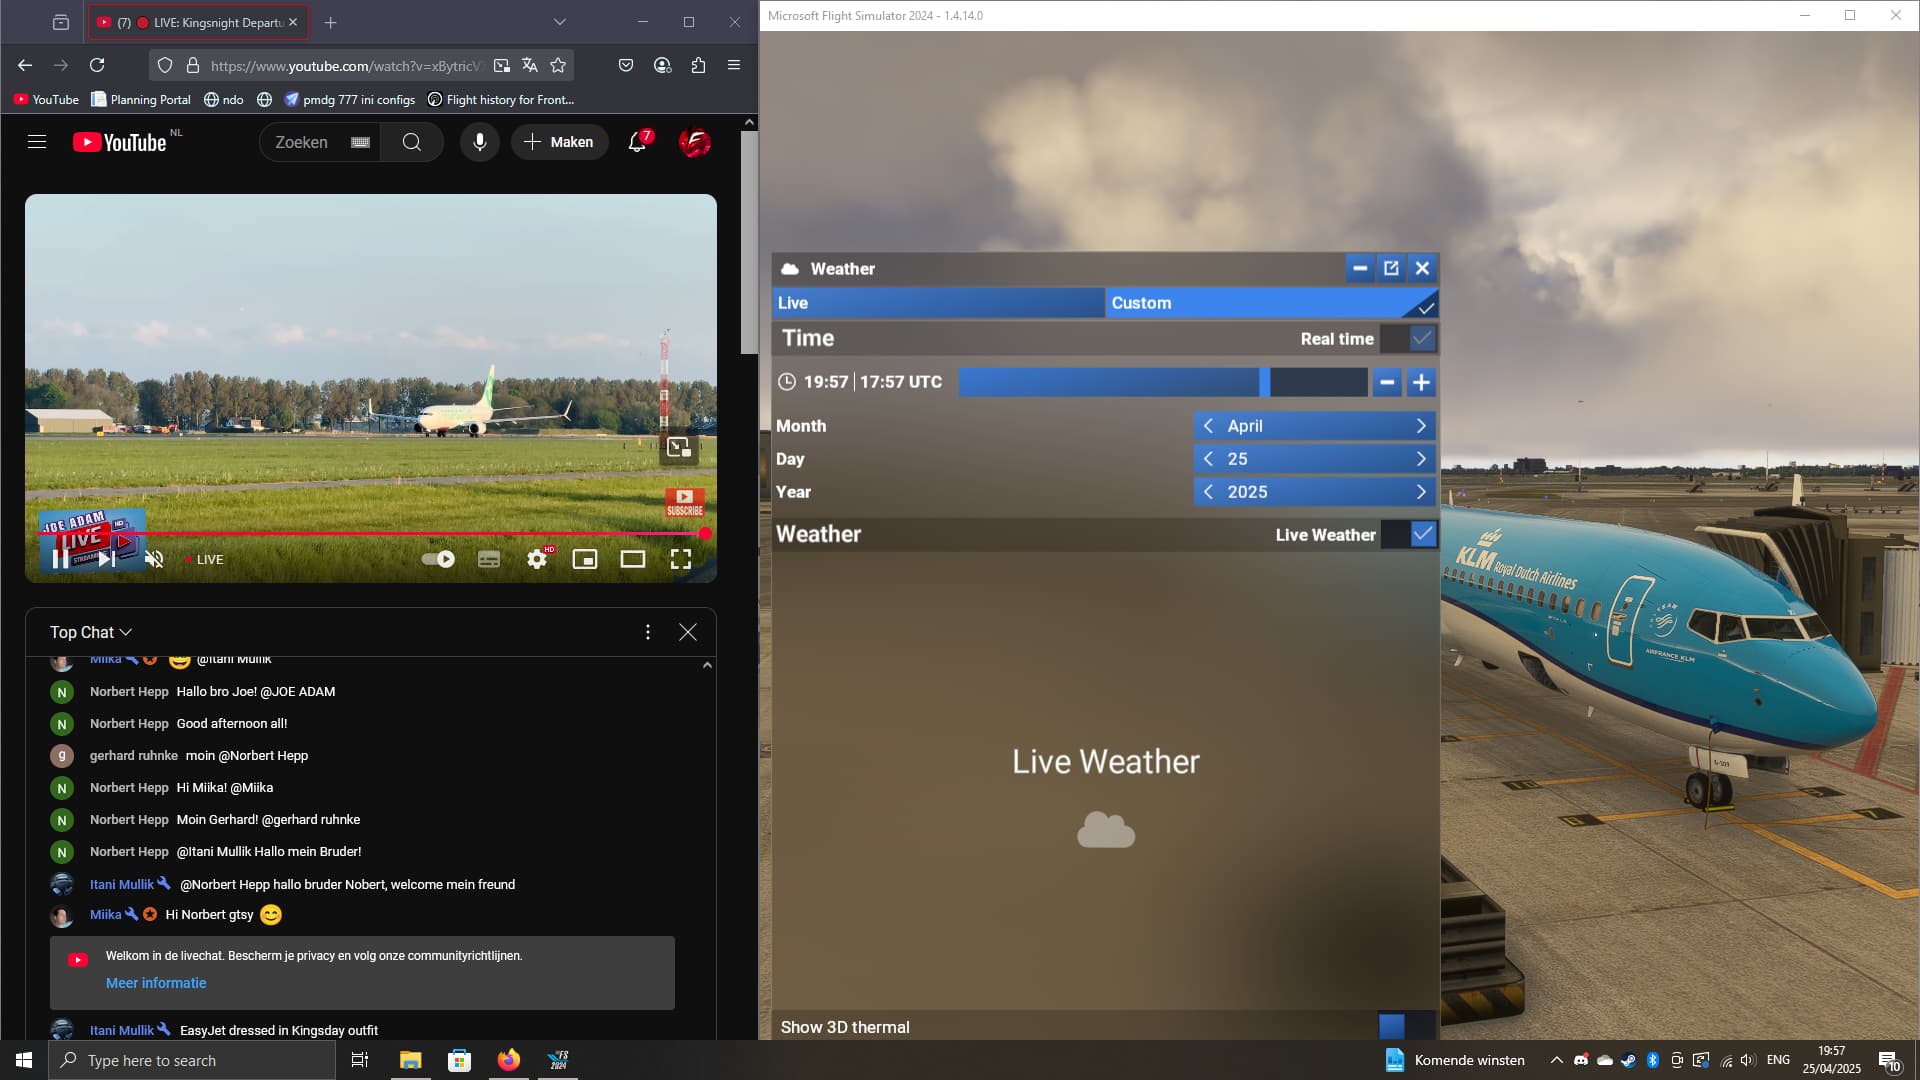Open the video player settings gear
The width and height of the screenshot is (1920, 1080).
point(537,559)
